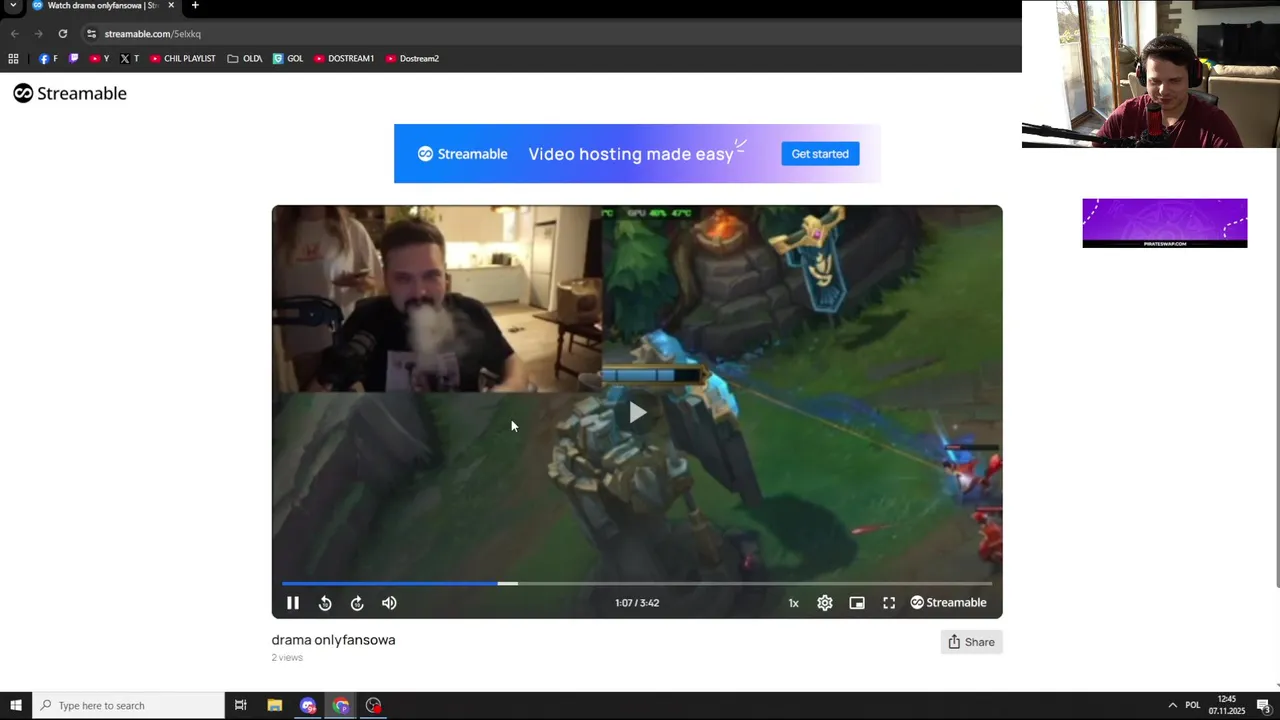This screenshot has width=1280, height=720.
Task: Go back in browser history
Action: coord(15,34)
